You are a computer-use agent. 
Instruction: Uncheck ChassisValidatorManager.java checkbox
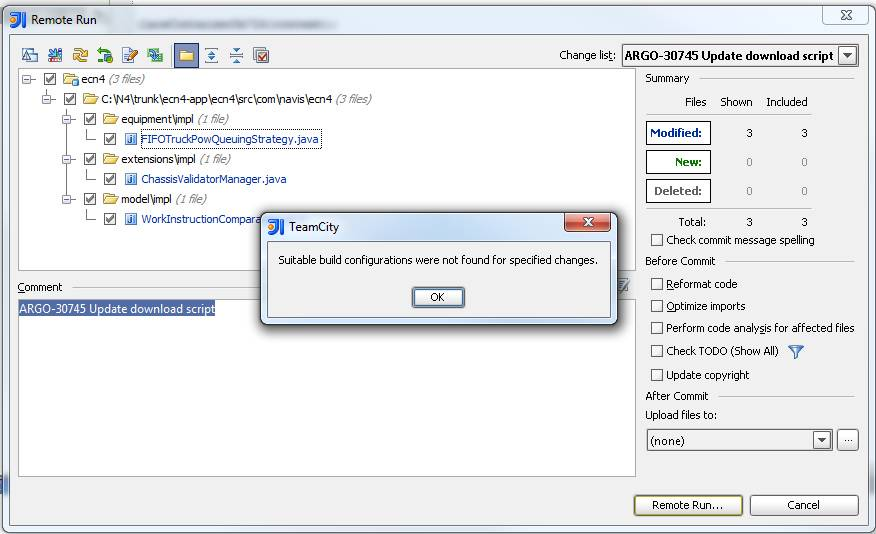(x=110, y=179)
